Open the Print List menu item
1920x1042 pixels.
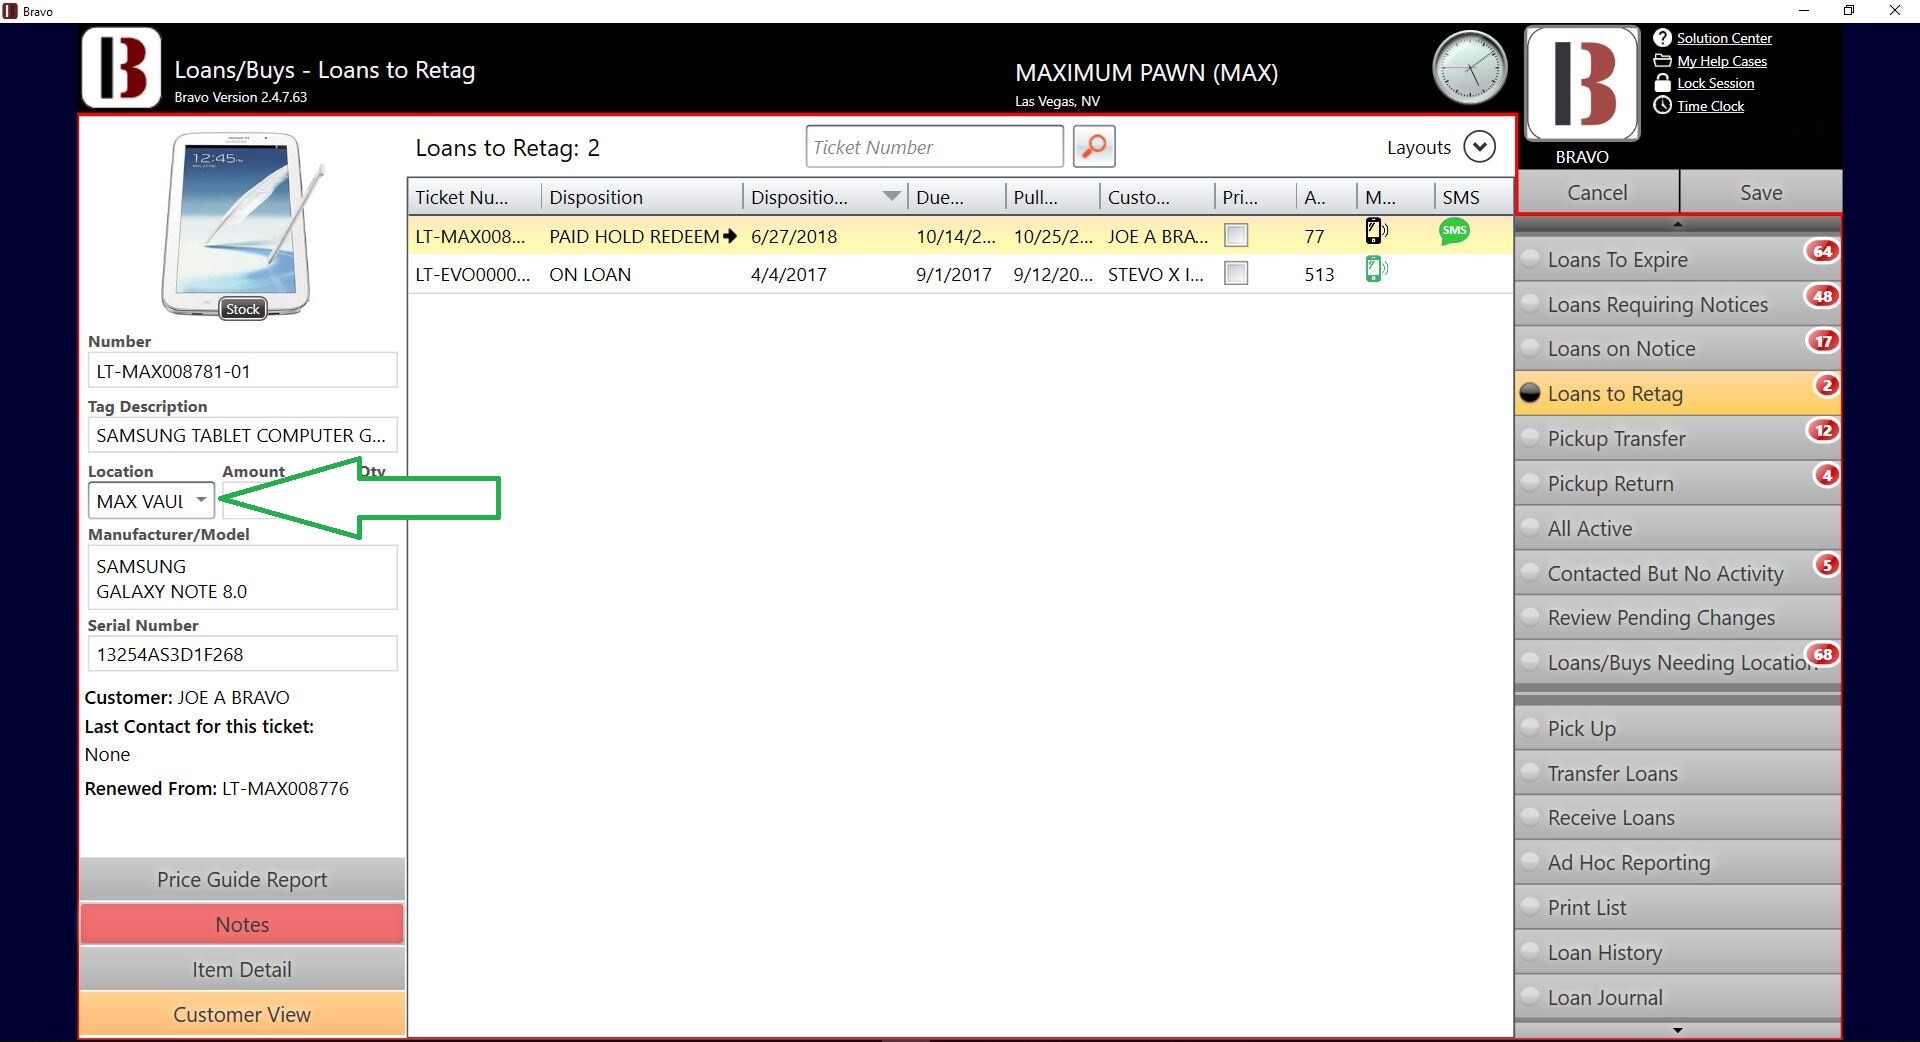click(x=1678, y=907)
